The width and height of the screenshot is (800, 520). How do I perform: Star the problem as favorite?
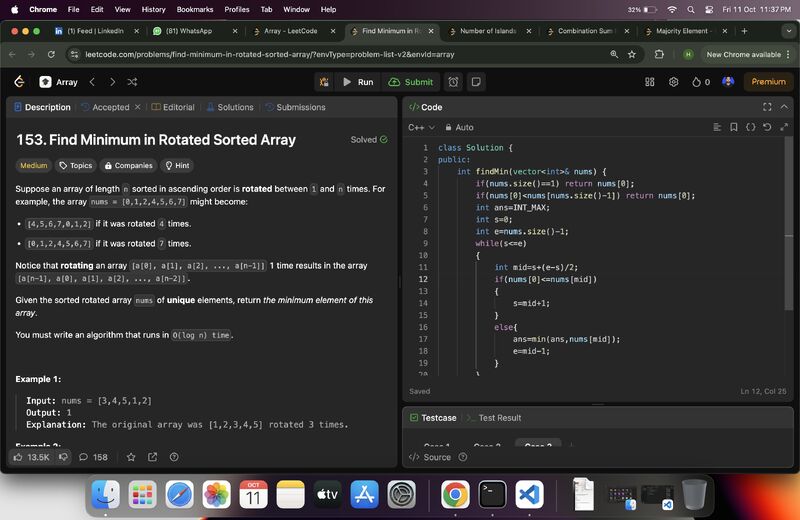131,457
